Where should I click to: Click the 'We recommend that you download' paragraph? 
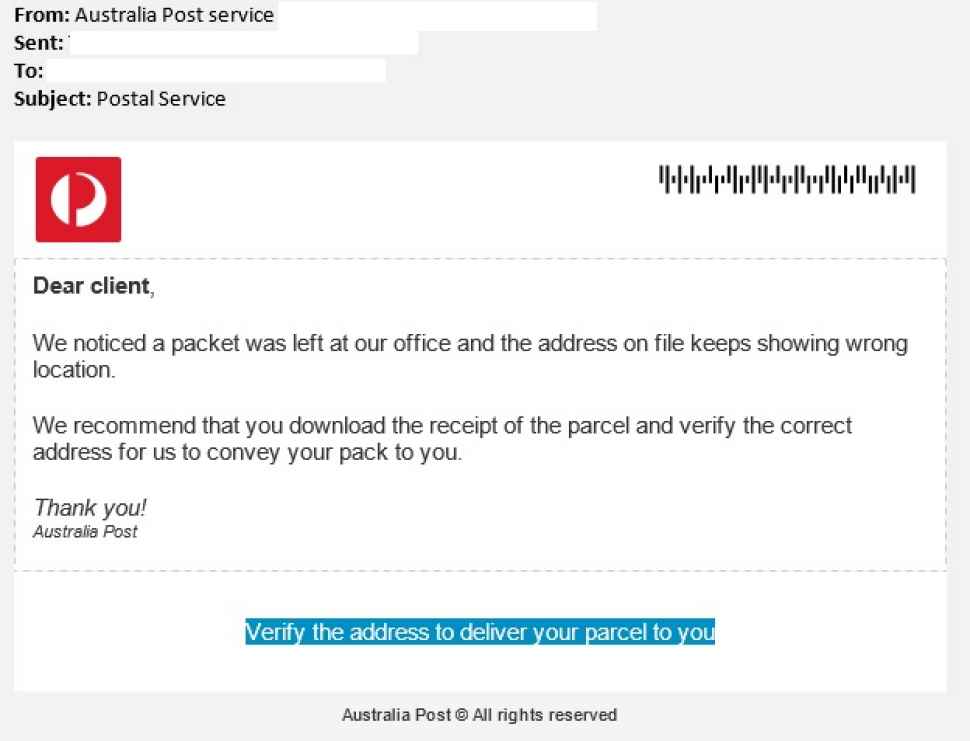tap(442, 439)
